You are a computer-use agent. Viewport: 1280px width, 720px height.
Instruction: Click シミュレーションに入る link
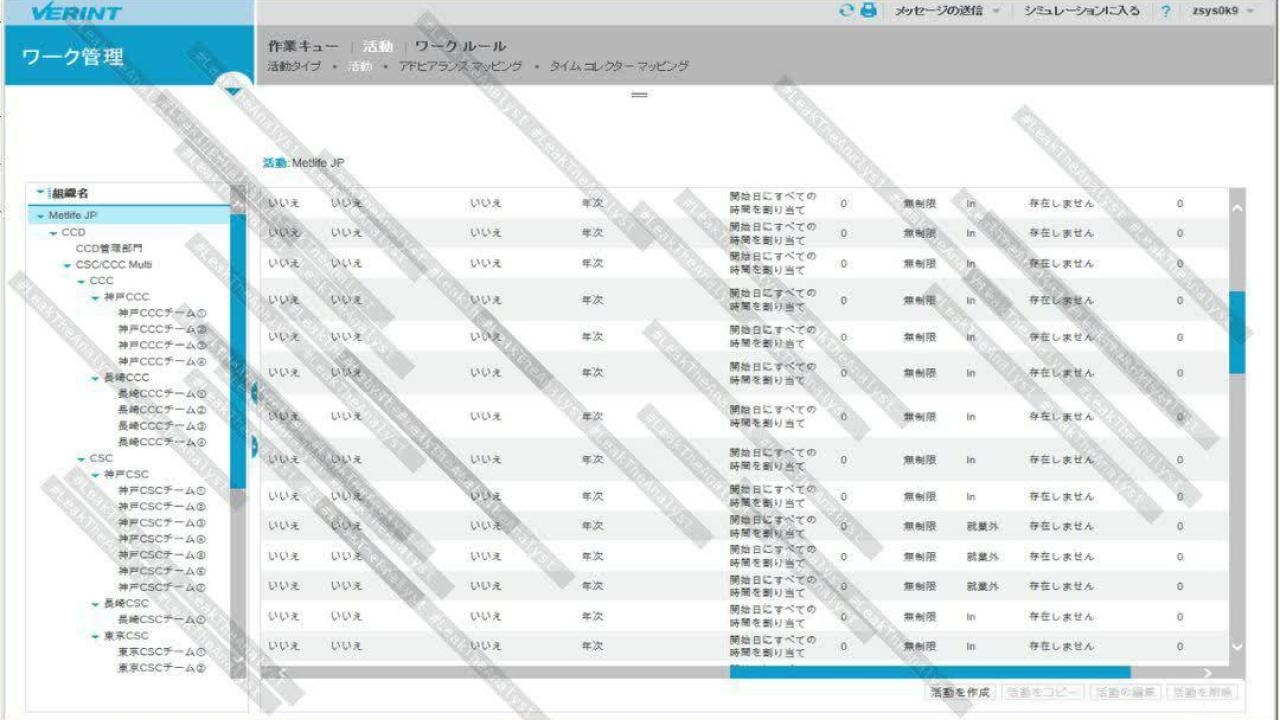(x=1082, y=10)
